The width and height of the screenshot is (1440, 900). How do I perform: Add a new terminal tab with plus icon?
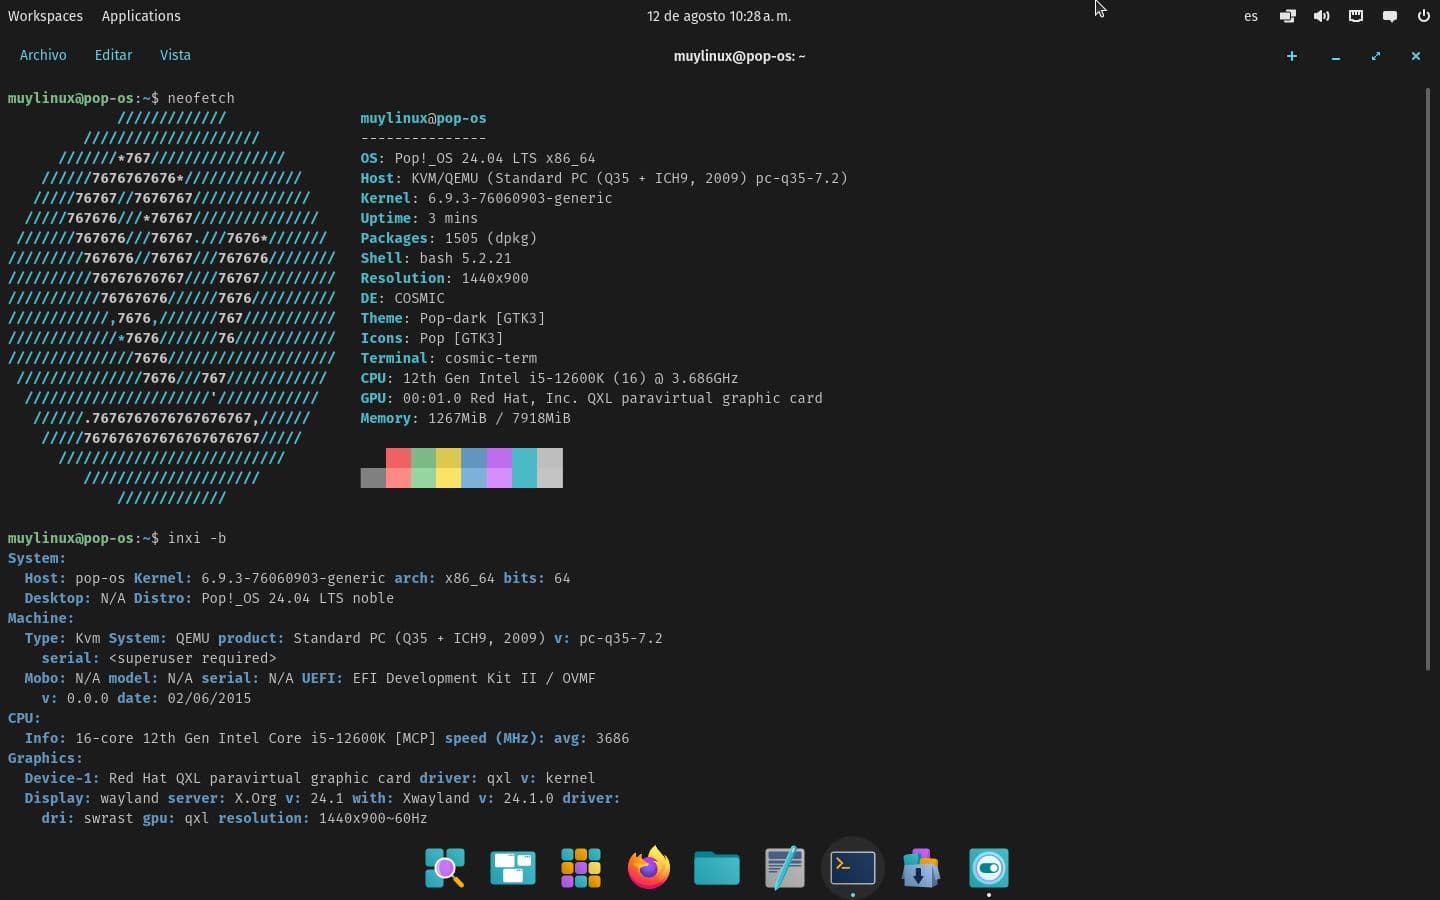pos(1292,56)
